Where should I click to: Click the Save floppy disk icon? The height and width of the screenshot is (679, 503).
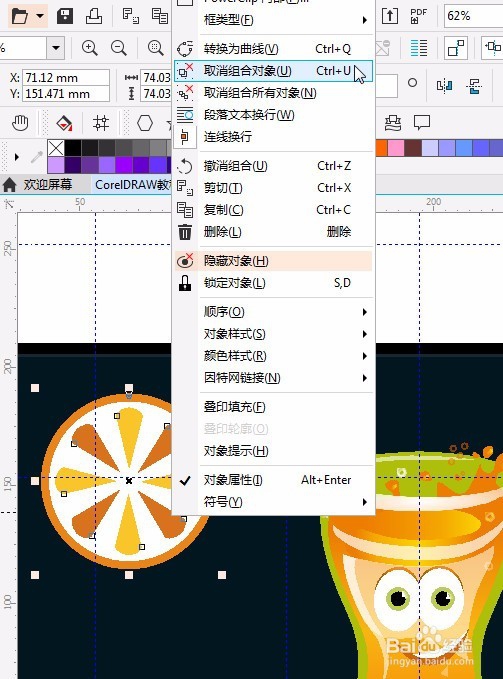click(x=65, y=16)
